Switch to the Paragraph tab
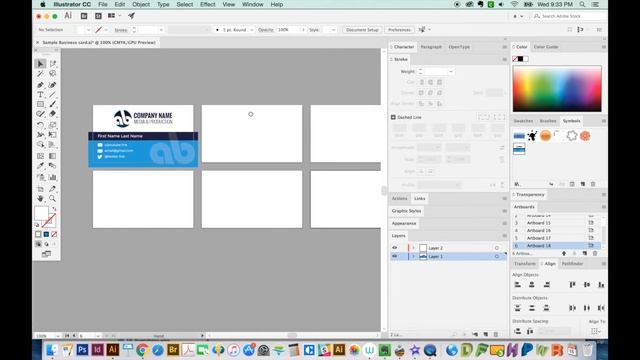640x360 pixels. [431, 47]
